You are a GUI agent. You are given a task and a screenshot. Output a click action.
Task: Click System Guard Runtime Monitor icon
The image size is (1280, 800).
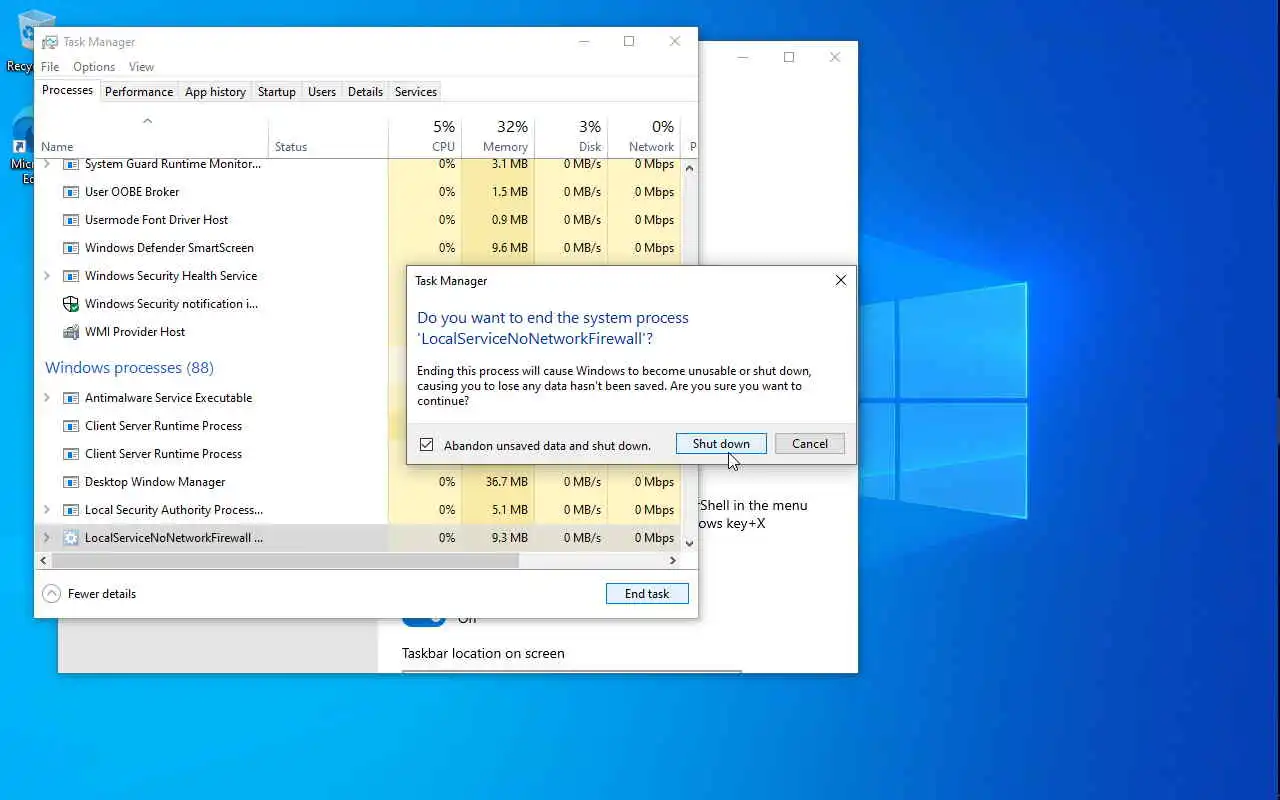[71, 164]
